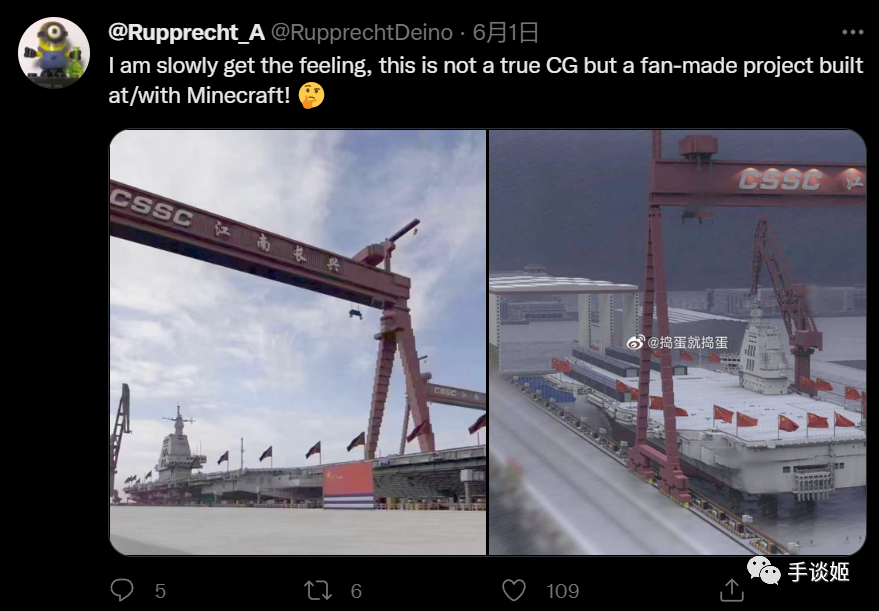Open the three-dot more options menu

[x=852, y=33]
